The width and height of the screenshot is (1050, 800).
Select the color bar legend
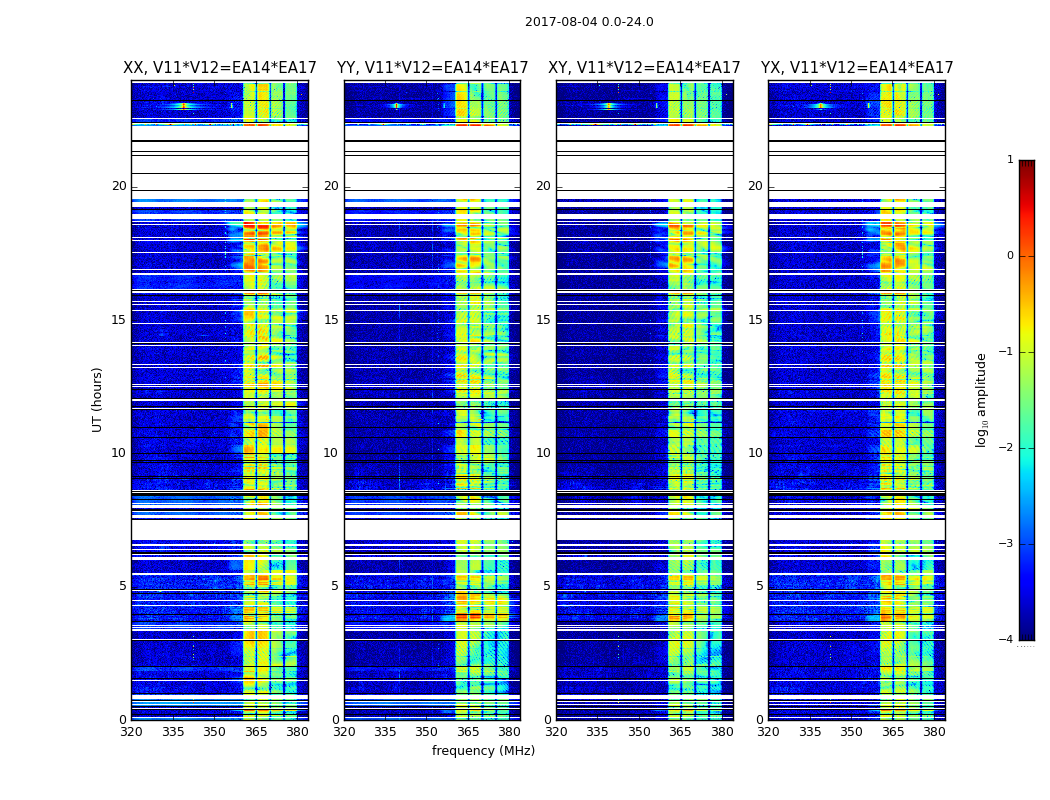[x=1027, y=400]
